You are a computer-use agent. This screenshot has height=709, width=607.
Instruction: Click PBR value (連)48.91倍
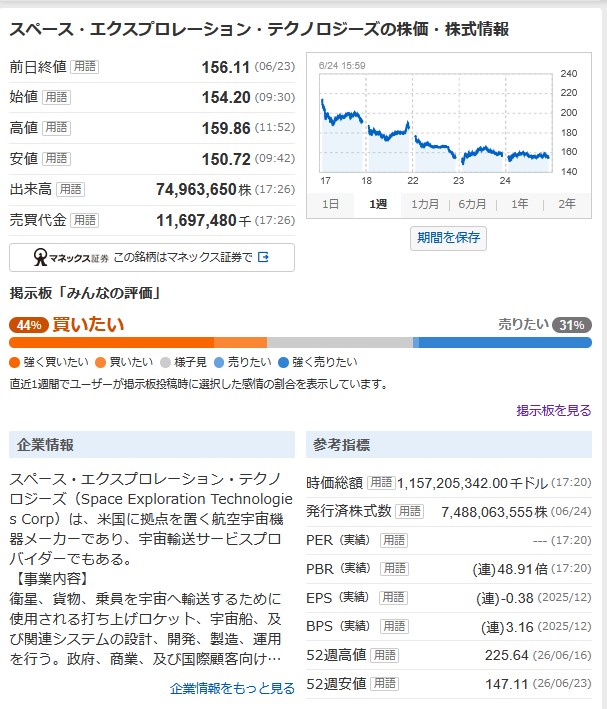pyautogui.click(x=510, y=569)
